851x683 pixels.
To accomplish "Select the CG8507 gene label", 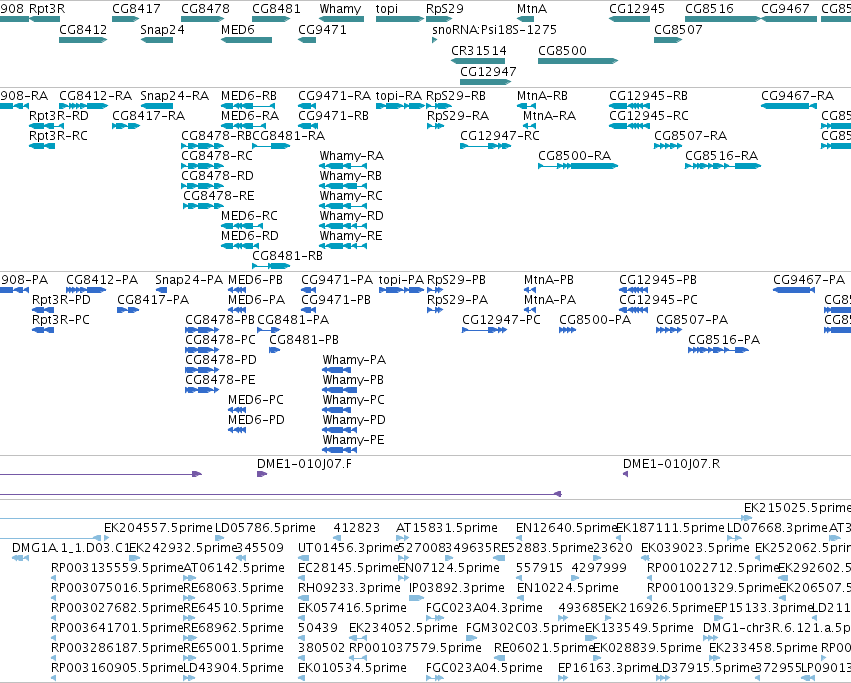I will 678,30.
